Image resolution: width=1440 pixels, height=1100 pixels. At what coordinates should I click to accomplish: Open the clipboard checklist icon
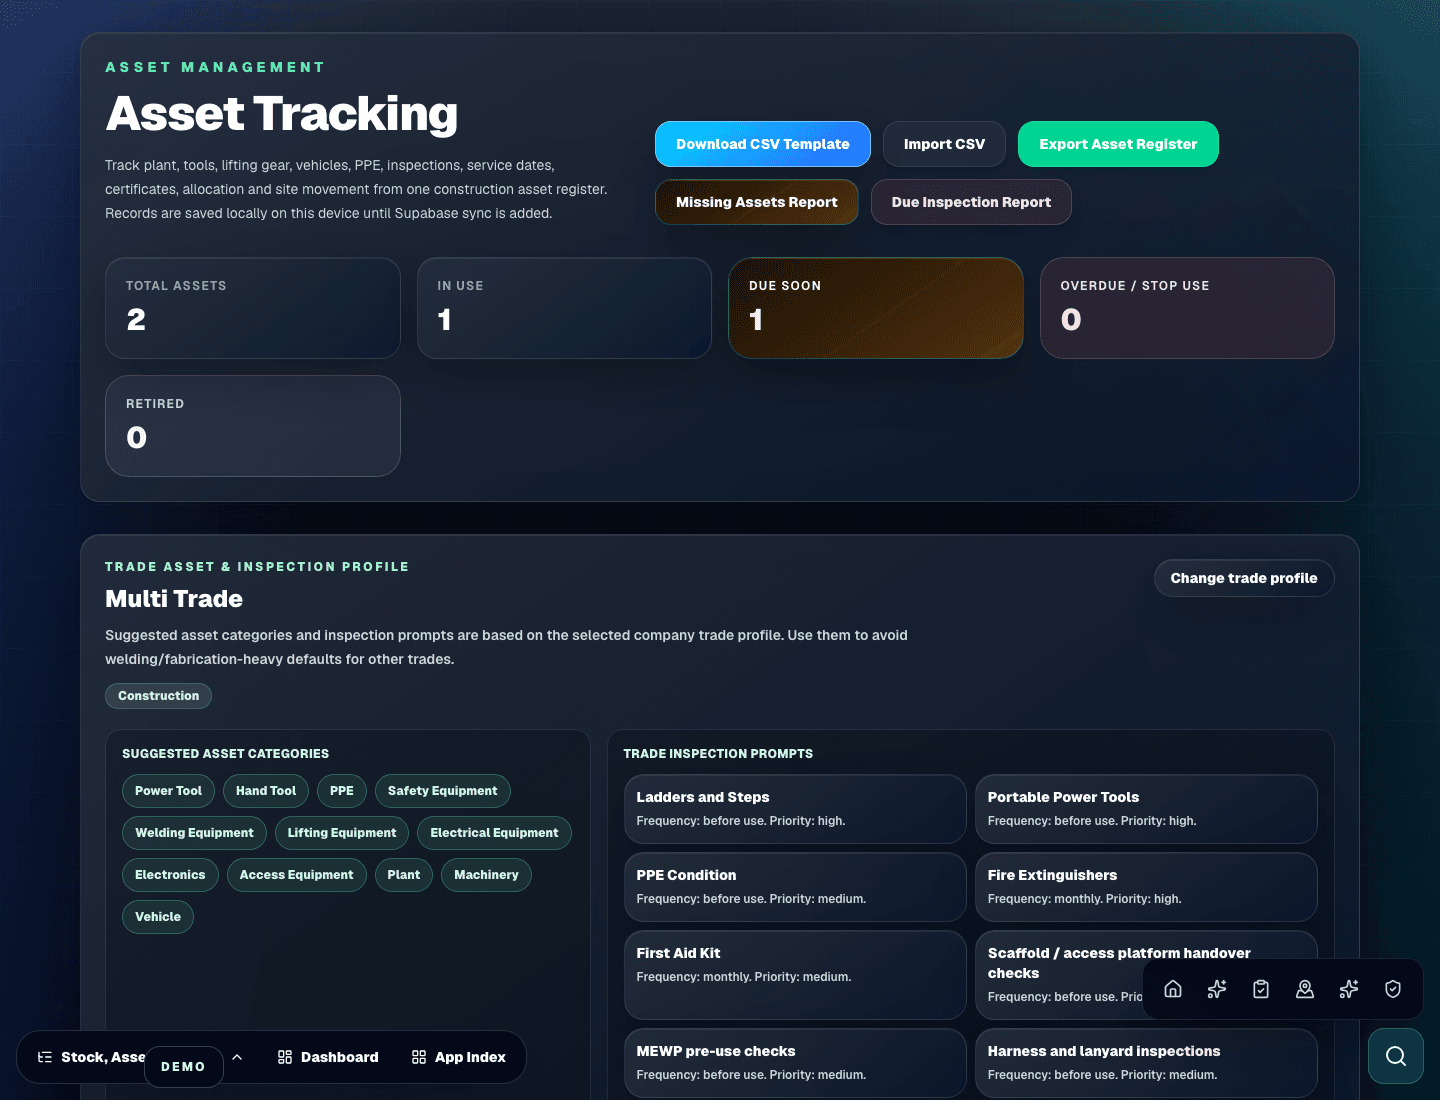[x=1261, y=989]
